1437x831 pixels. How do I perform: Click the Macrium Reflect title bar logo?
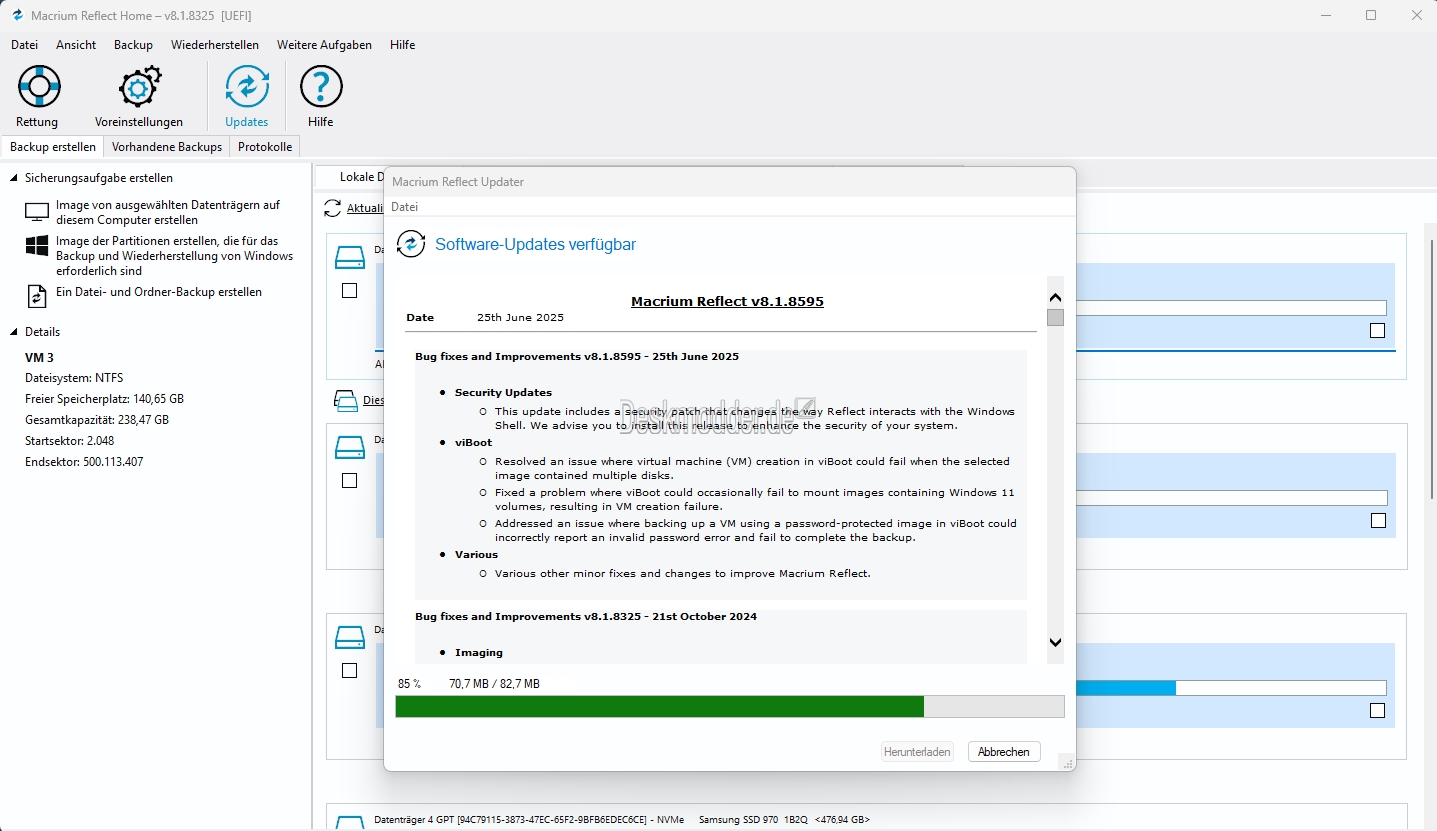tap(17, 15)
